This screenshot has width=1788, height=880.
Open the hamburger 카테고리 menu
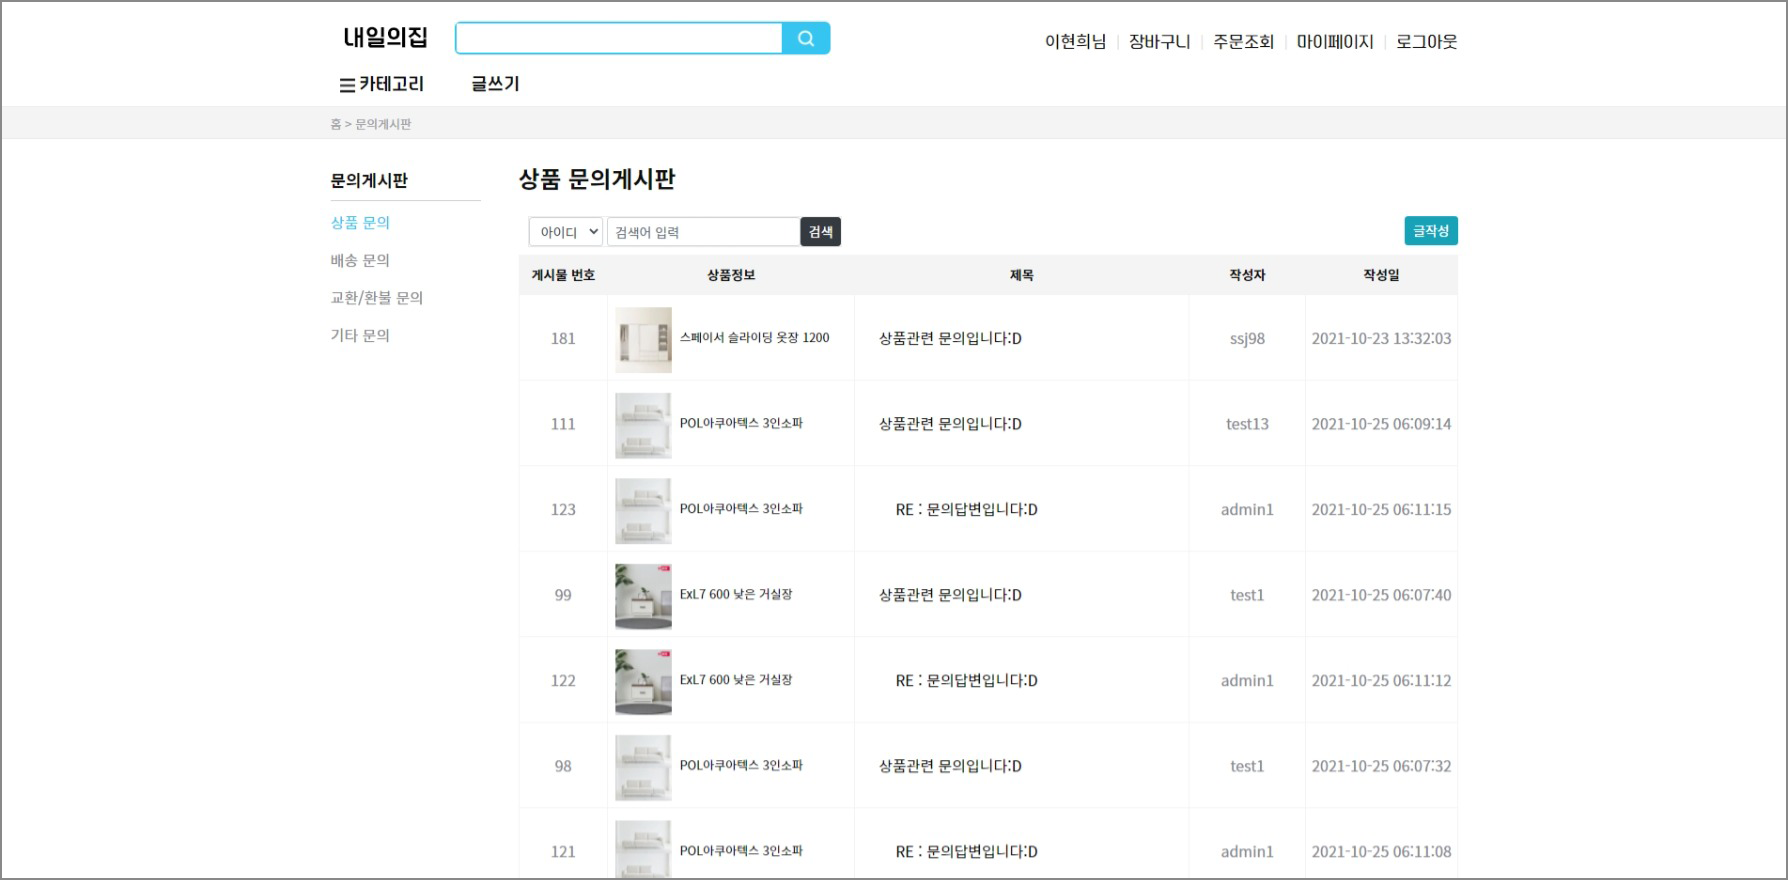click(382, 84)
